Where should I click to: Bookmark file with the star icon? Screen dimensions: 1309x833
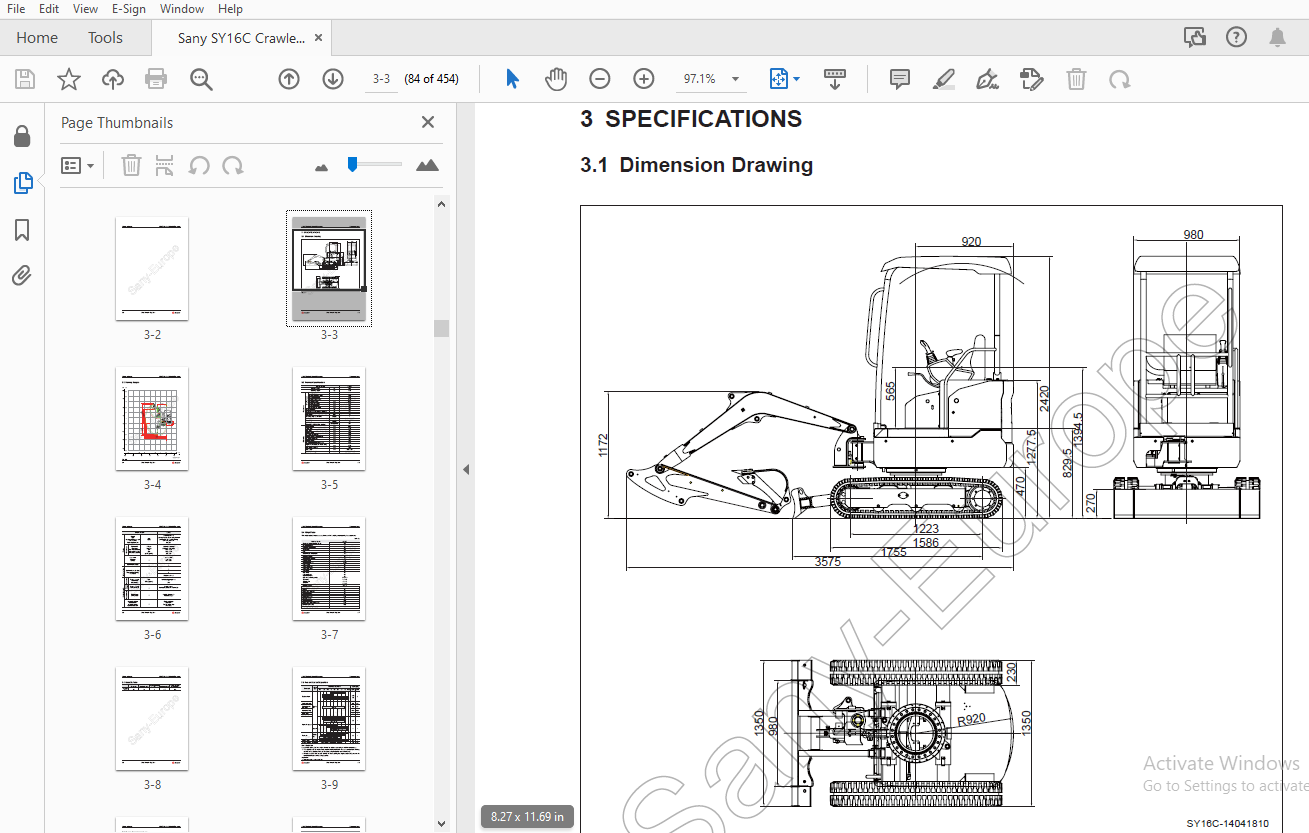click(69, 79)
